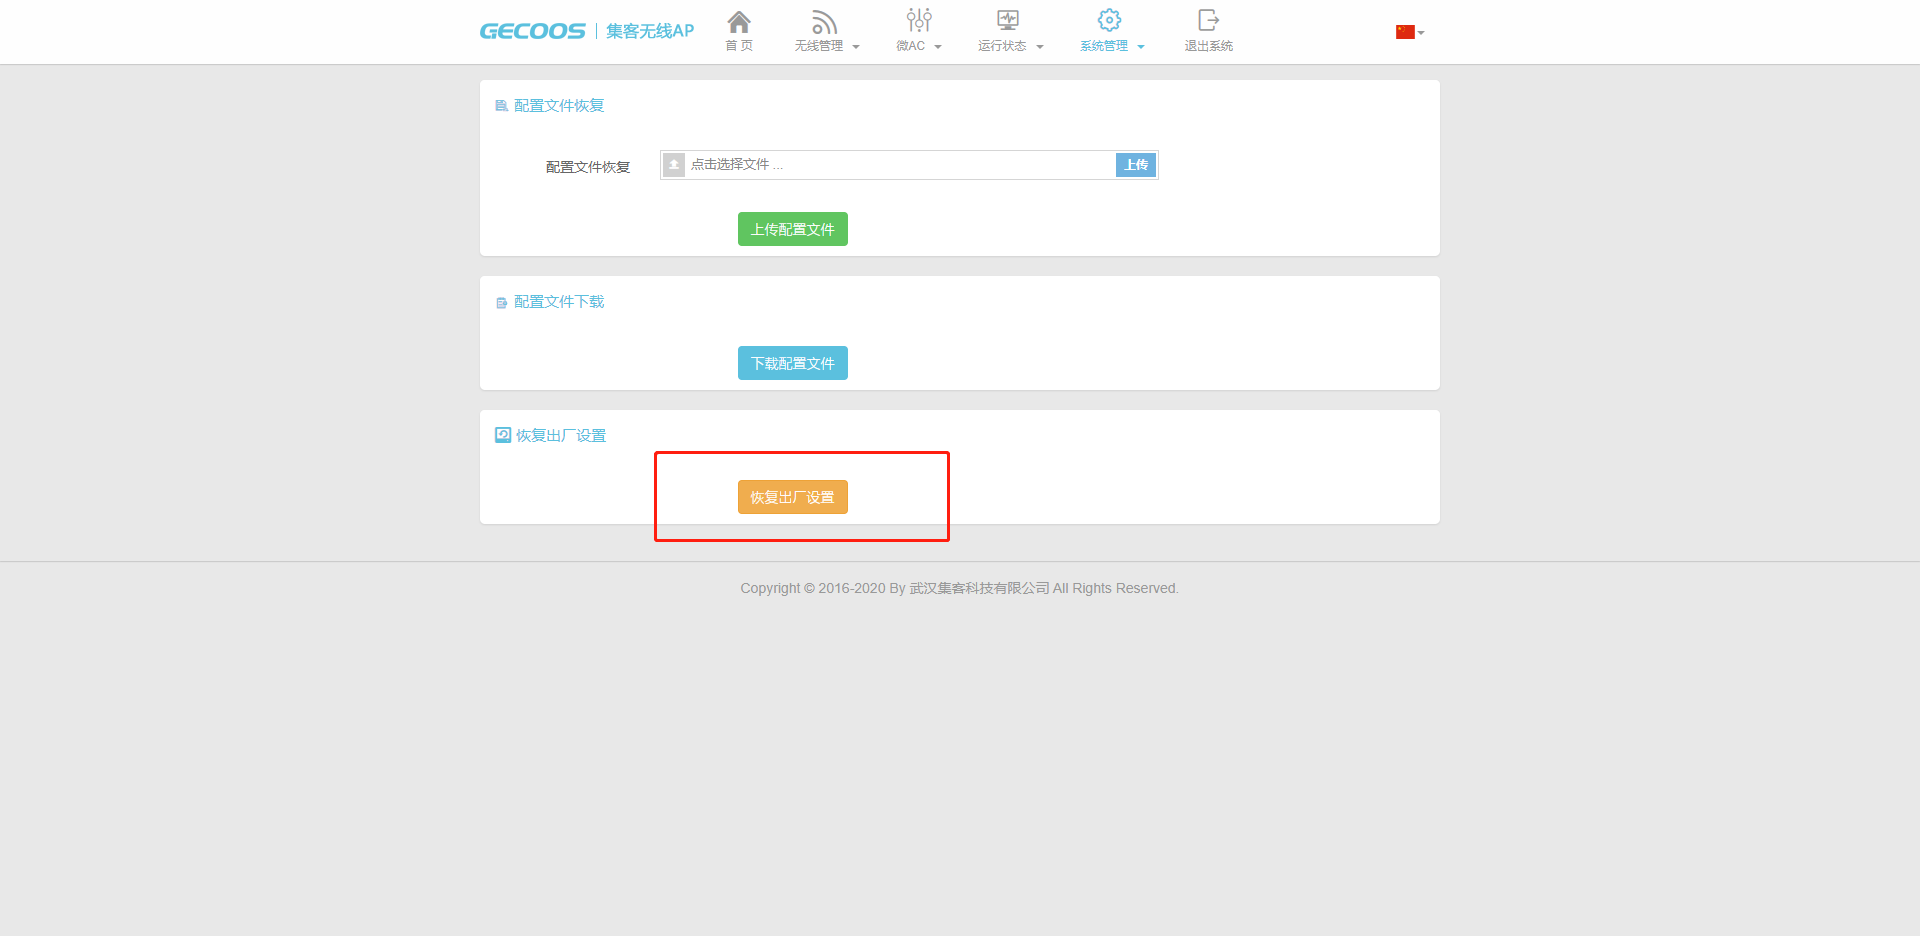1920x936 pixels.
Task: Click the 退出系统 logout icon
Action: coord(1208,20)
